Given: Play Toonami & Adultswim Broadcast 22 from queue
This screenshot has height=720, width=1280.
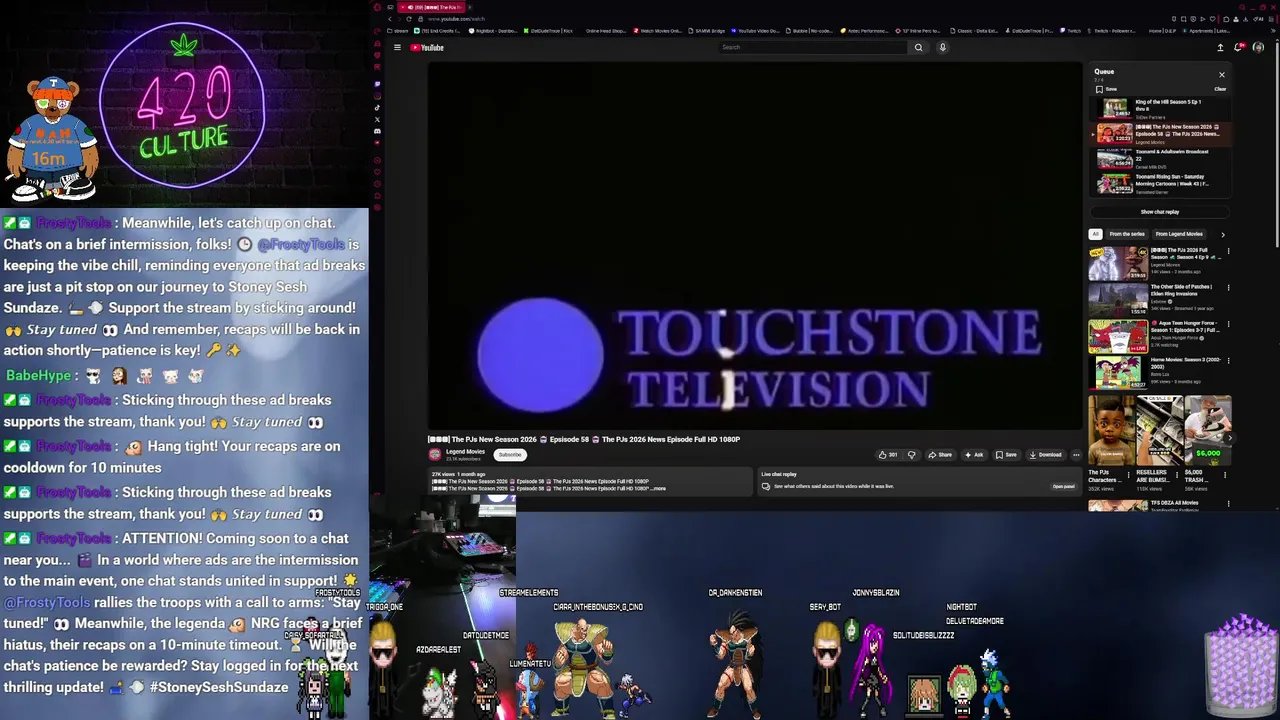Looking at the screenshot, I should tap(1160, 158).
